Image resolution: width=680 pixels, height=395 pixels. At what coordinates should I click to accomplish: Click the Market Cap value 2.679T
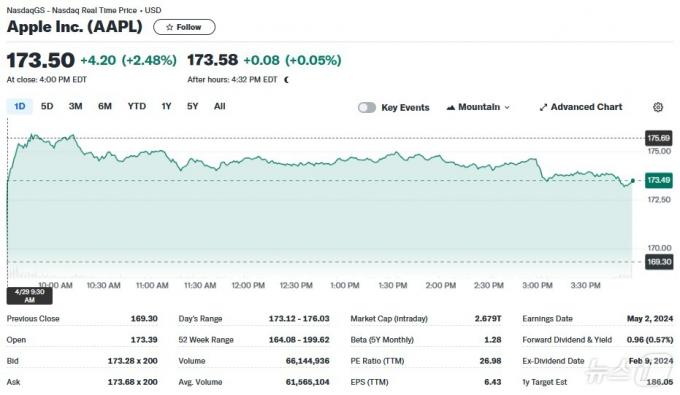pos(488,319)
